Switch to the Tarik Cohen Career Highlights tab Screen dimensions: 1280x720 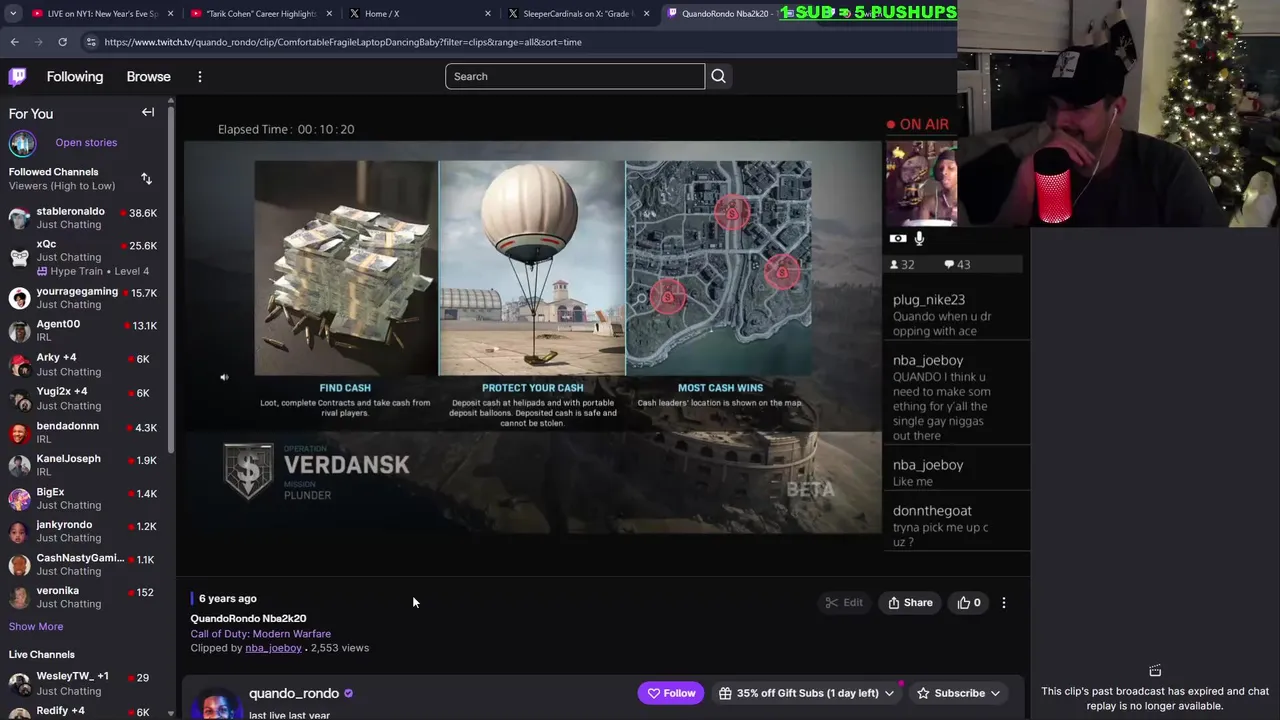point(260,14)
